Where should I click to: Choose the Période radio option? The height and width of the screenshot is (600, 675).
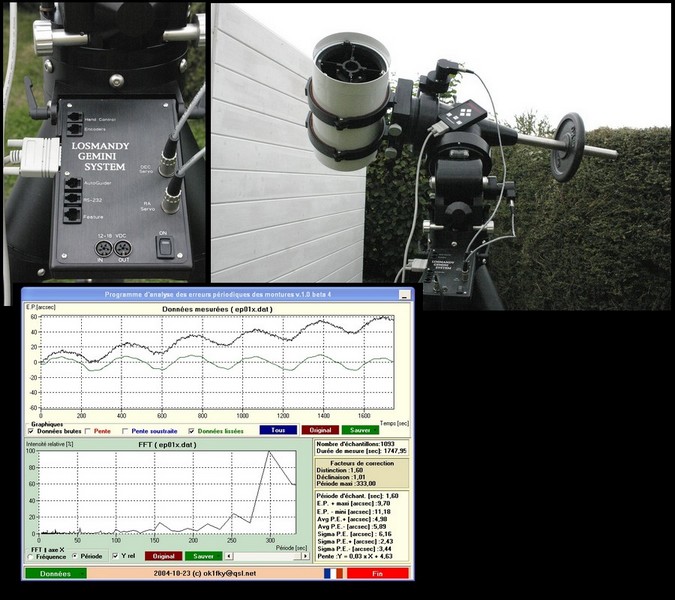75,556
